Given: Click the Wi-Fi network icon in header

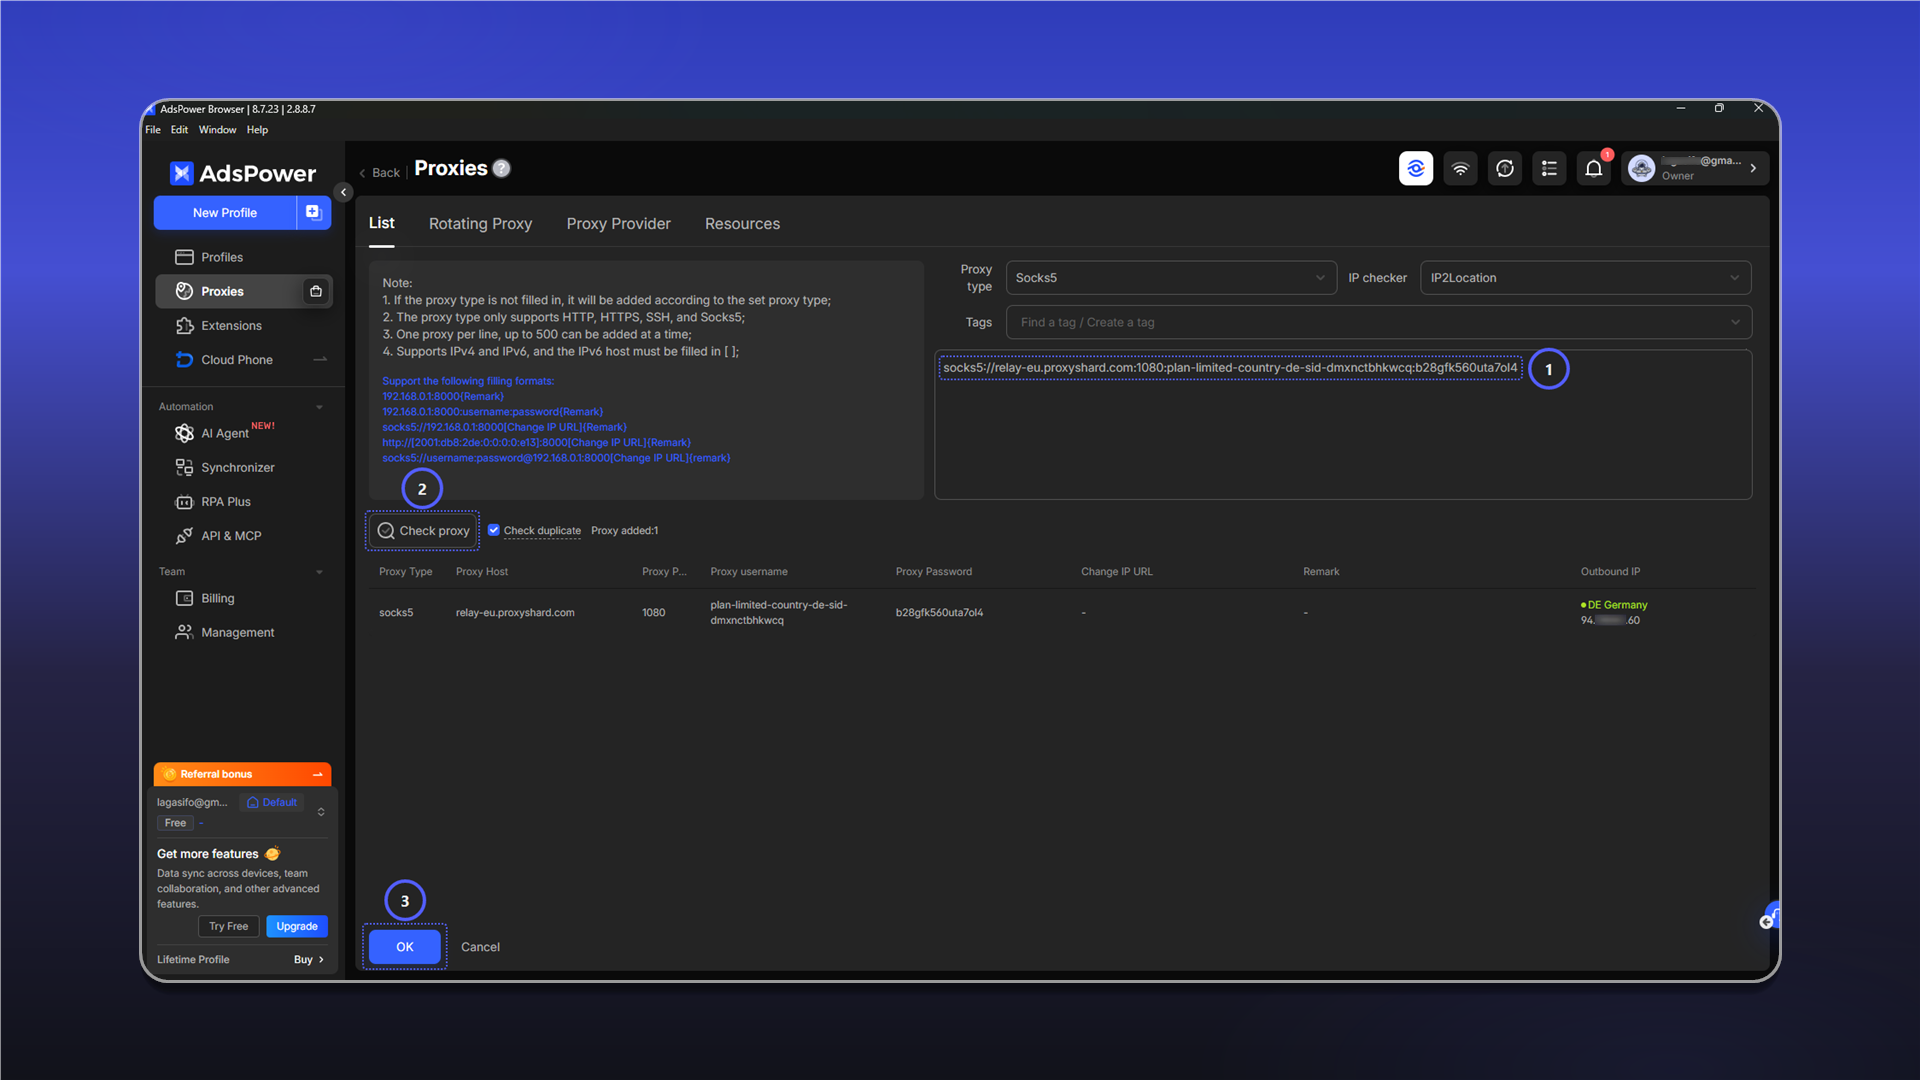Looking at the screenshot, I should click(x=1460, y=168).
